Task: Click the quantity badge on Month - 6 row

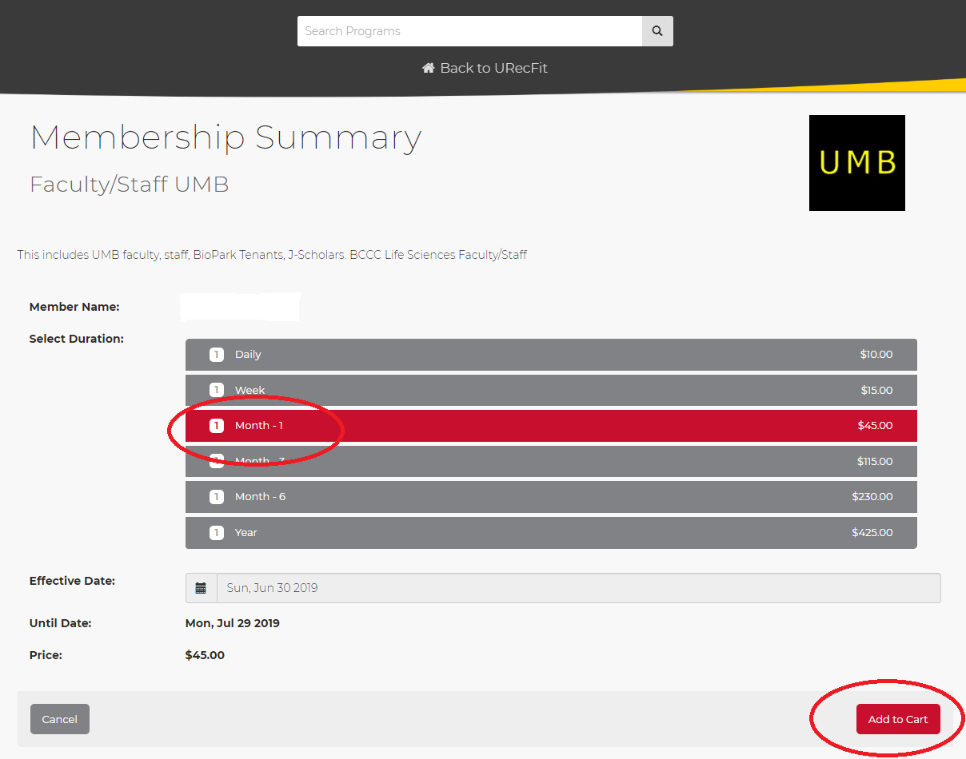Action: 216,497
